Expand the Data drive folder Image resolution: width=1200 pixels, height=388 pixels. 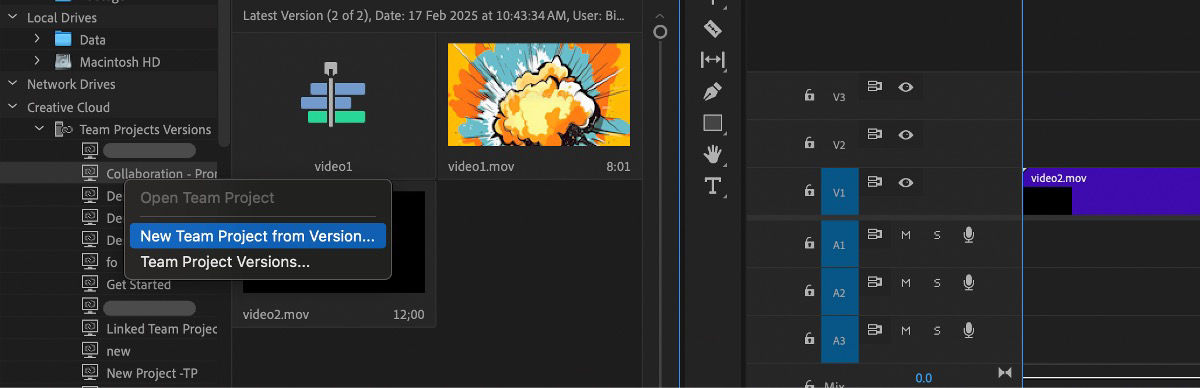(x=37, y=39)
